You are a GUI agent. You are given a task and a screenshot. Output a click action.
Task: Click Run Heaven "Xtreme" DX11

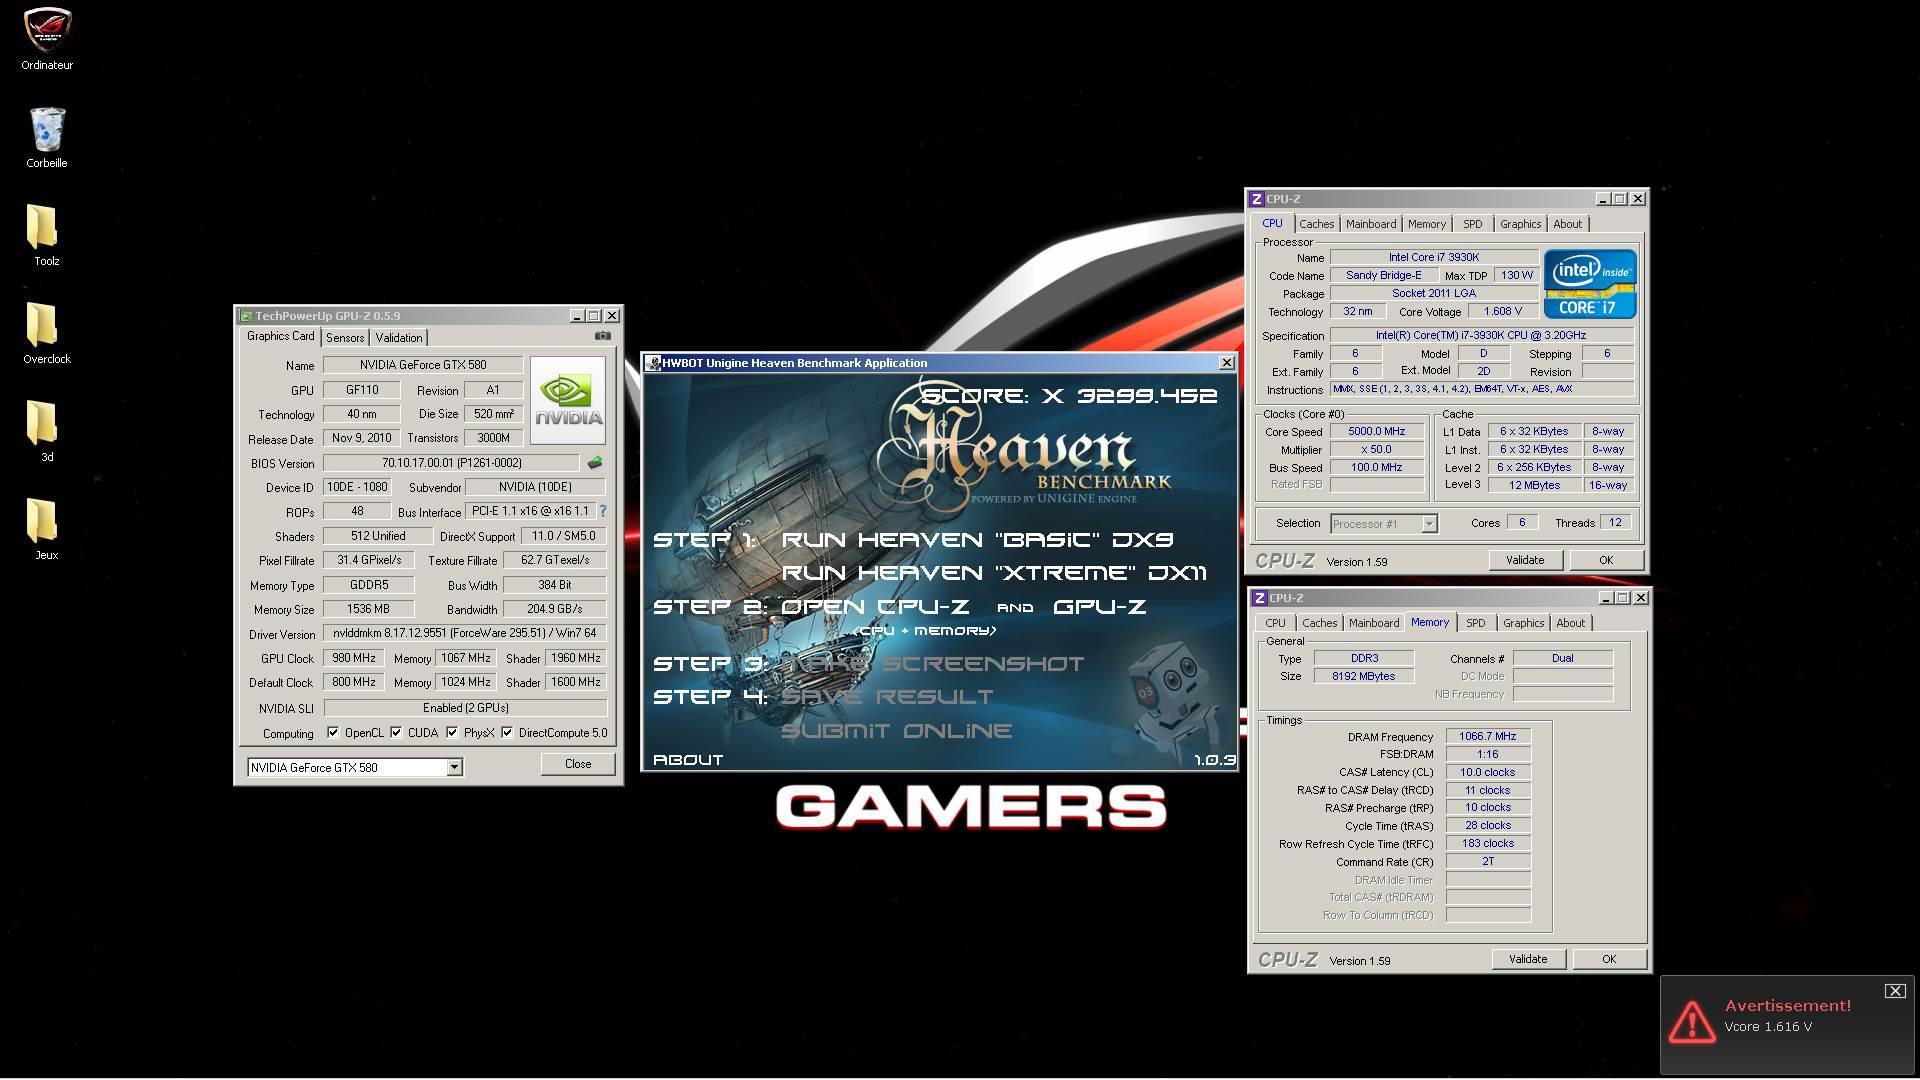pos(994,573)
